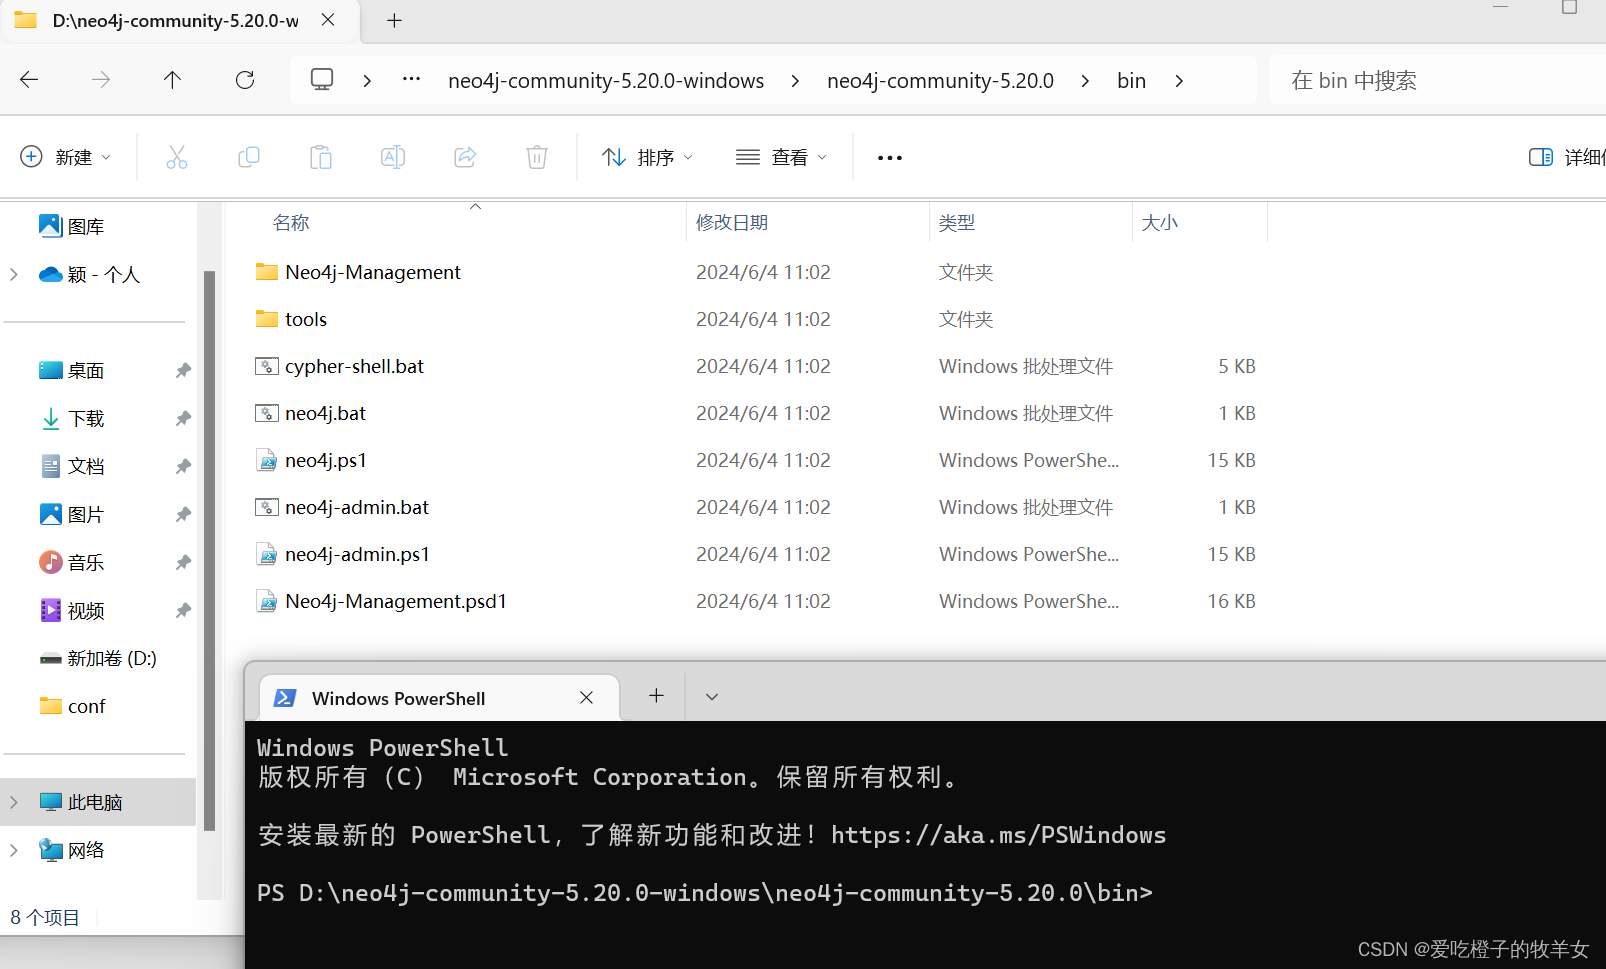
Task: Open 文档 documents in sidebar
Action: [71, 466]
